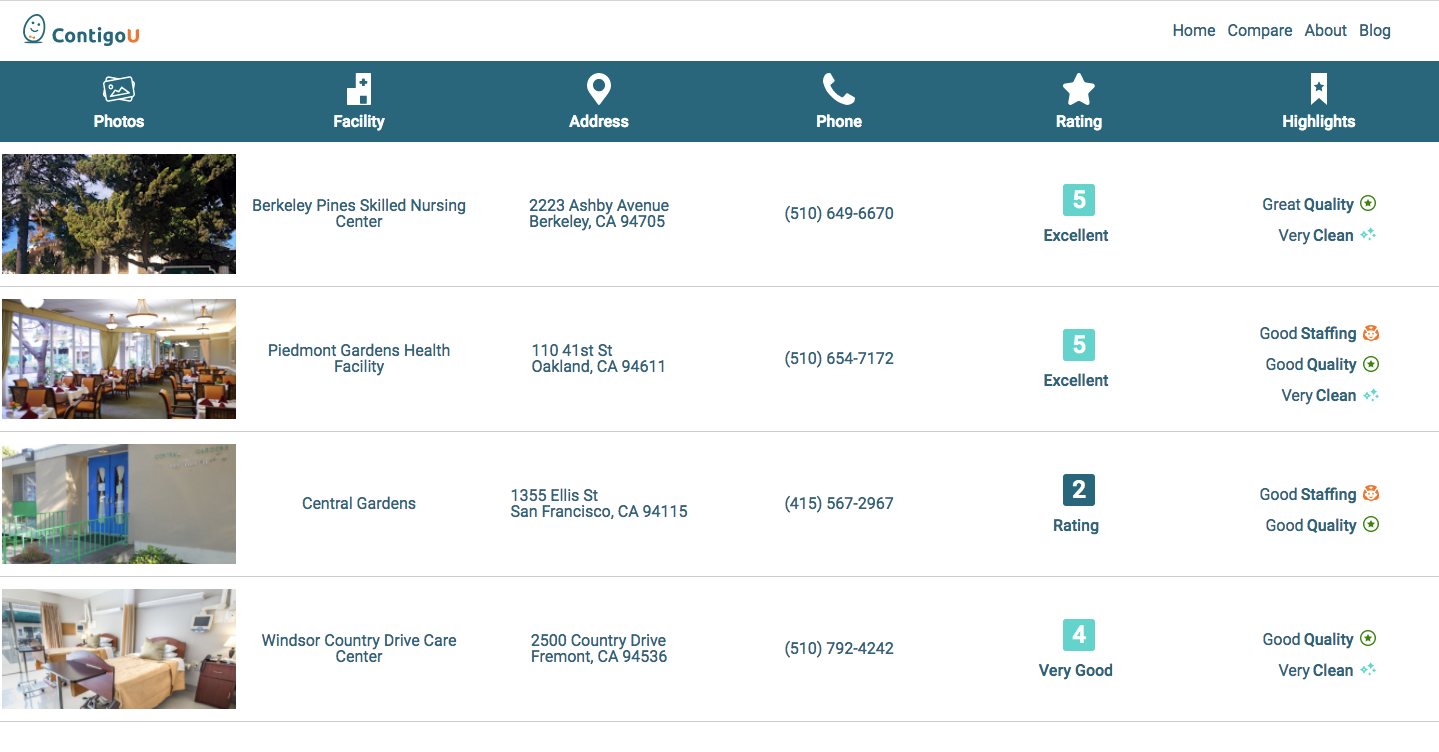
Task: Open Piedmont Gardens Health Facility link
Action: point(359,358)
